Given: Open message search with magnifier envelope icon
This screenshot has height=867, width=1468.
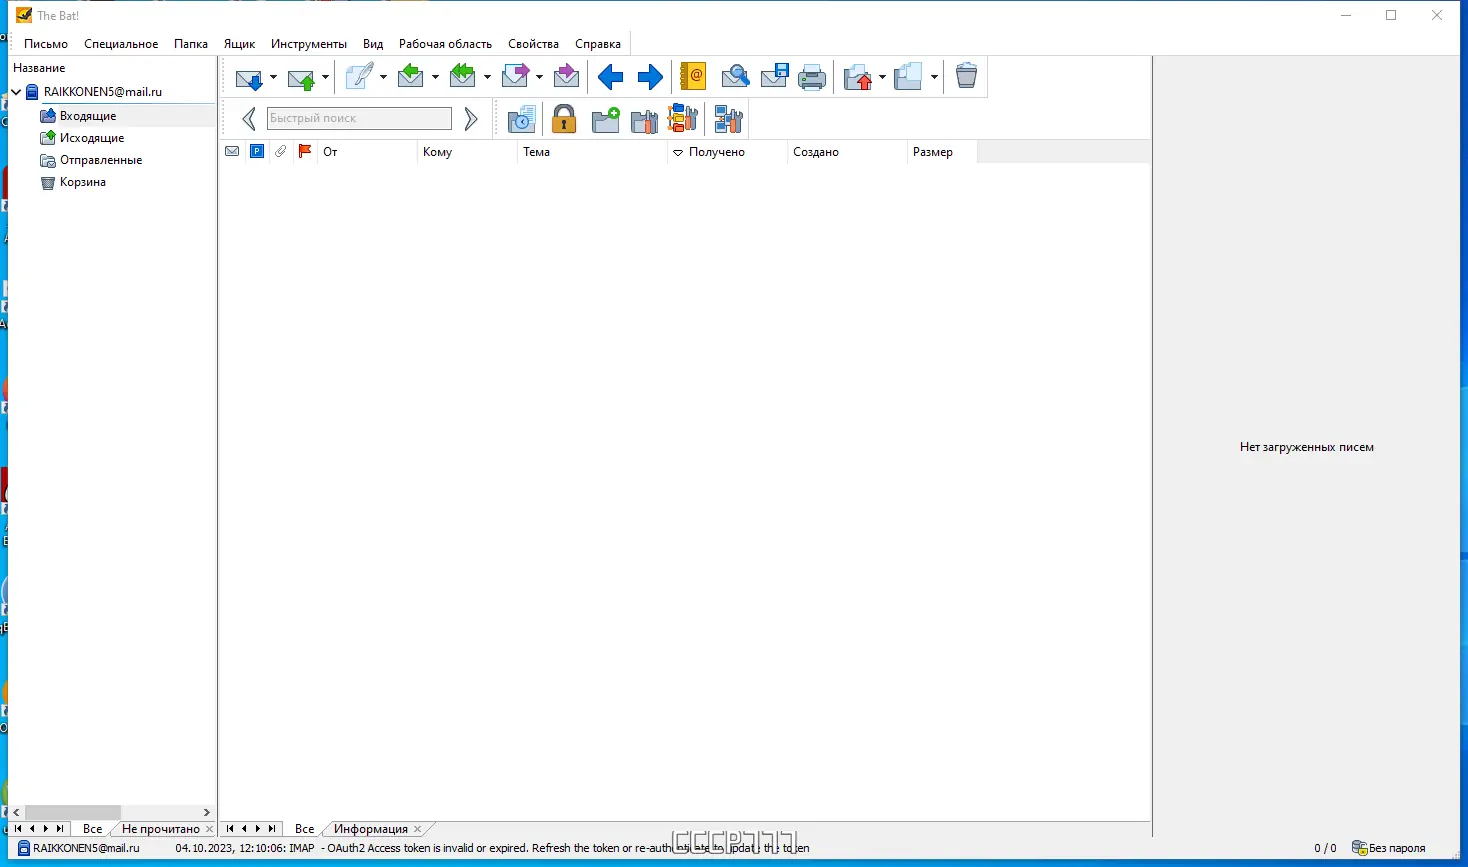Looking at the screenshot, I should click(x=735, y=76).
